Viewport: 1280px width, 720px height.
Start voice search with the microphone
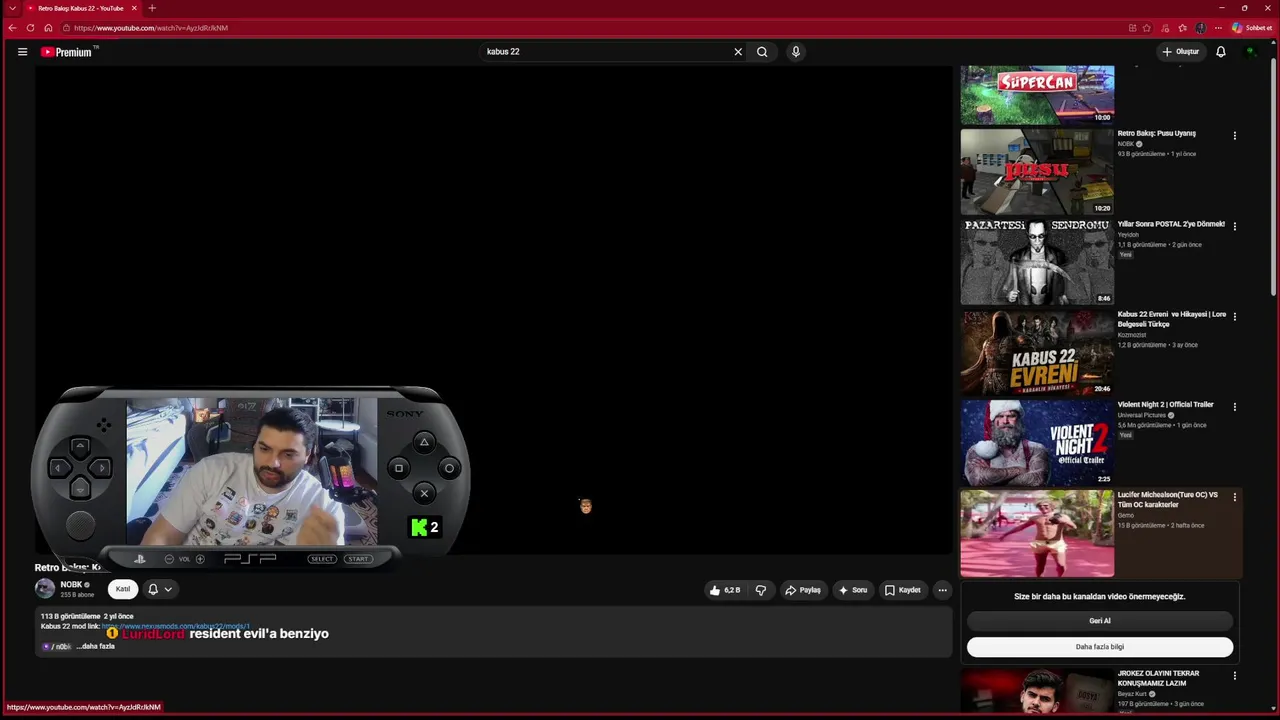tap(795, 52)
